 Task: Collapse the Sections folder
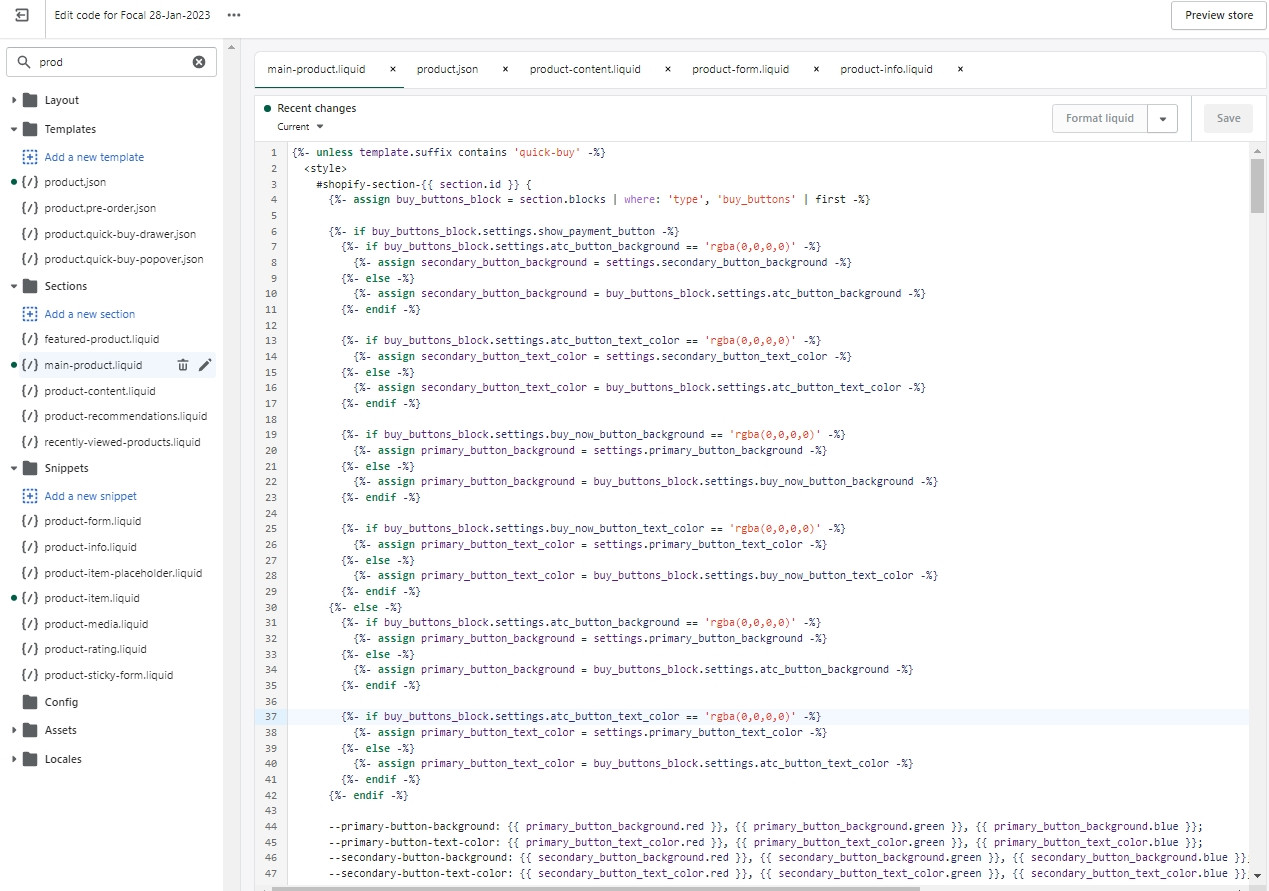point(14,286)
